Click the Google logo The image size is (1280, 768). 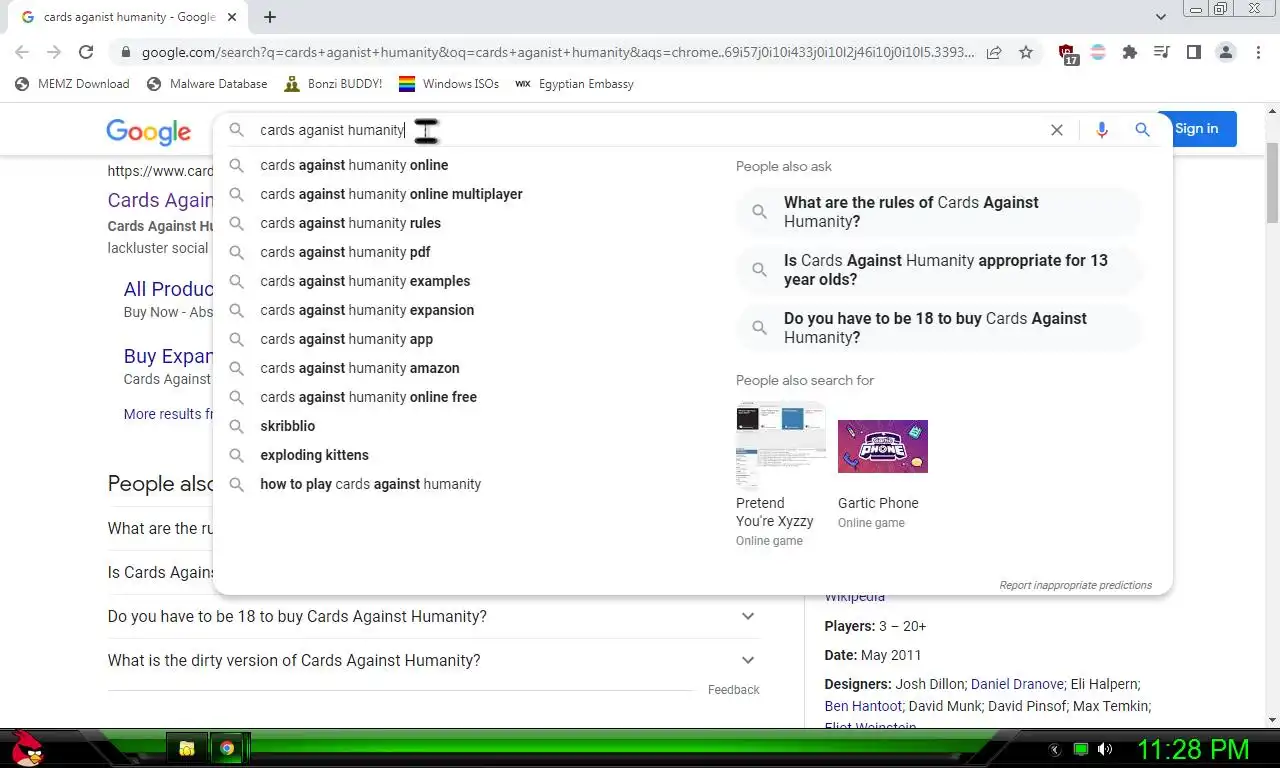(148, 131)
